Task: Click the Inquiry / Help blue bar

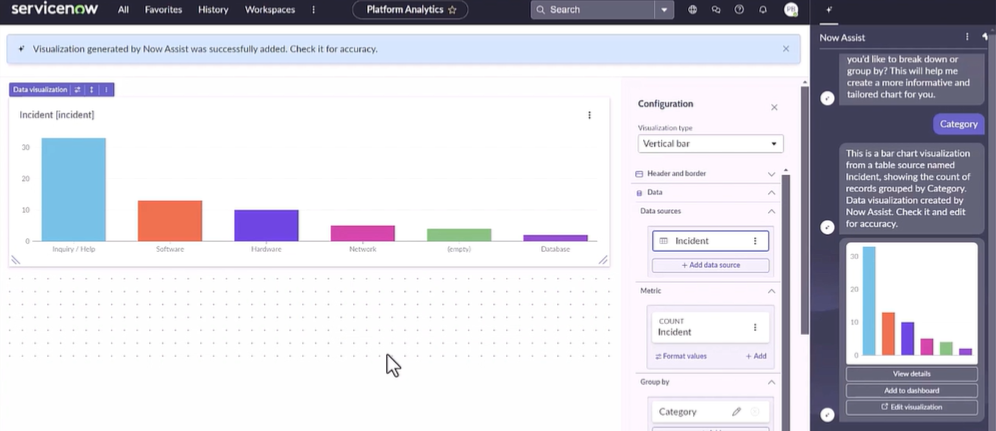Action: click(74, 190)
